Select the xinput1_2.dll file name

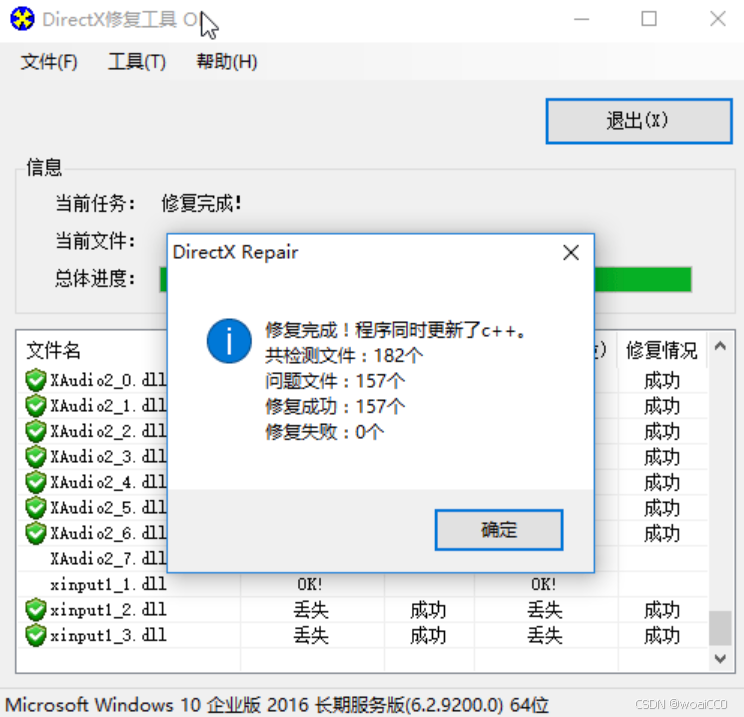point(108,610)
